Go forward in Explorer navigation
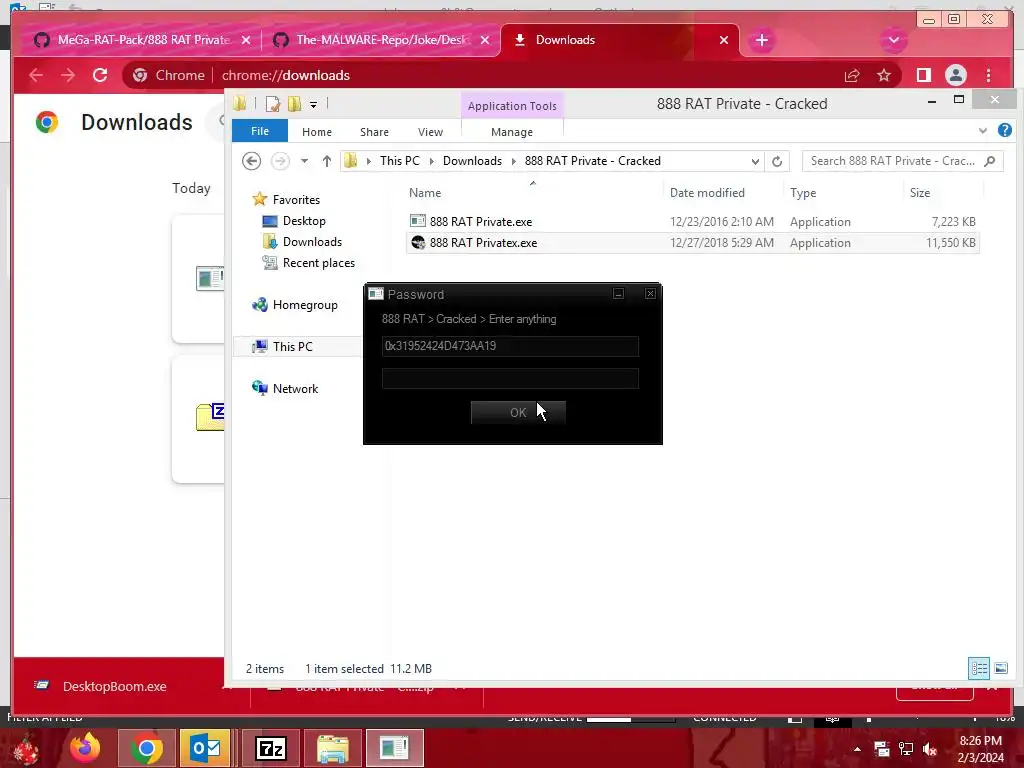 [x=280, y=161]
